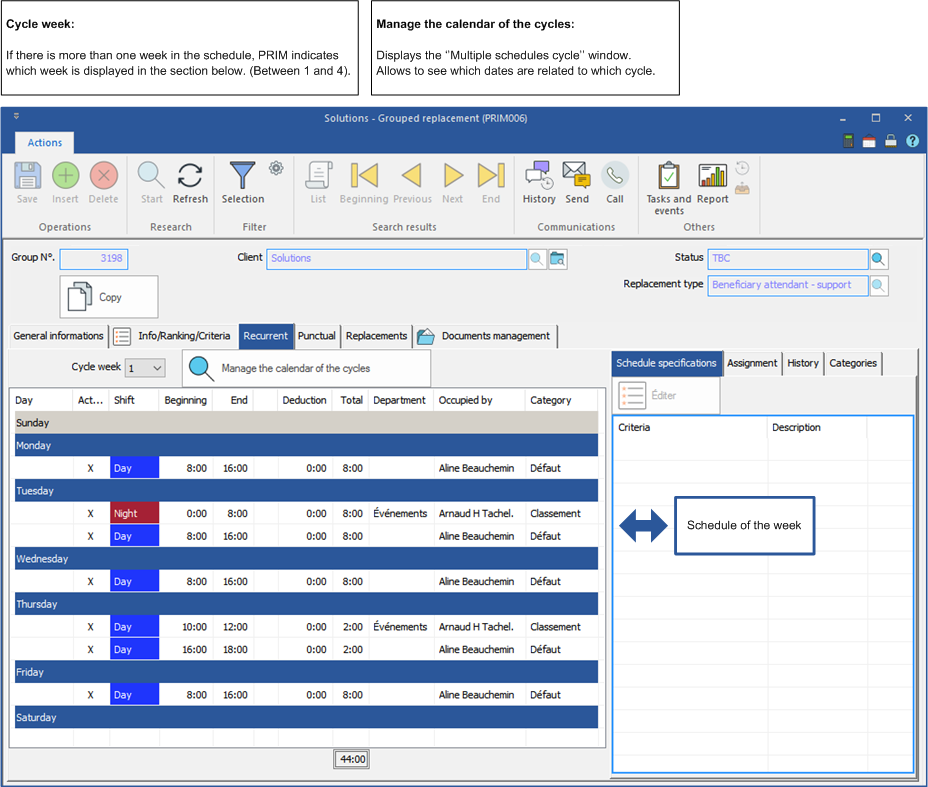Switch to General informations tab
Image resolution: width=928 pixels, height=787 pixels.
(x=58, y=336)
